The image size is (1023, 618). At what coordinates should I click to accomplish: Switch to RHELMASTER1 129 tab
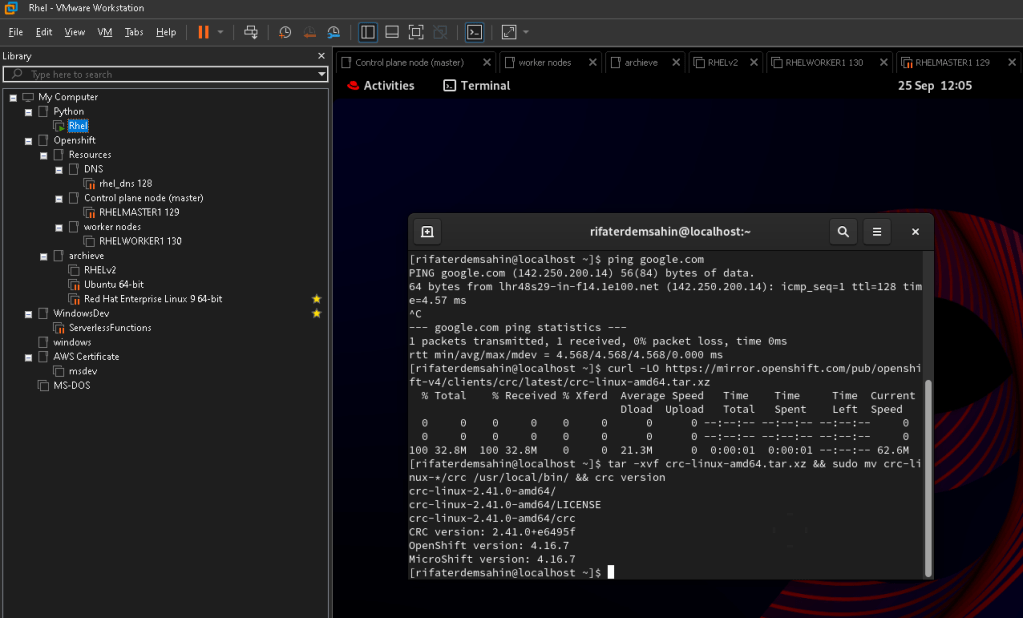coord(952,63)
